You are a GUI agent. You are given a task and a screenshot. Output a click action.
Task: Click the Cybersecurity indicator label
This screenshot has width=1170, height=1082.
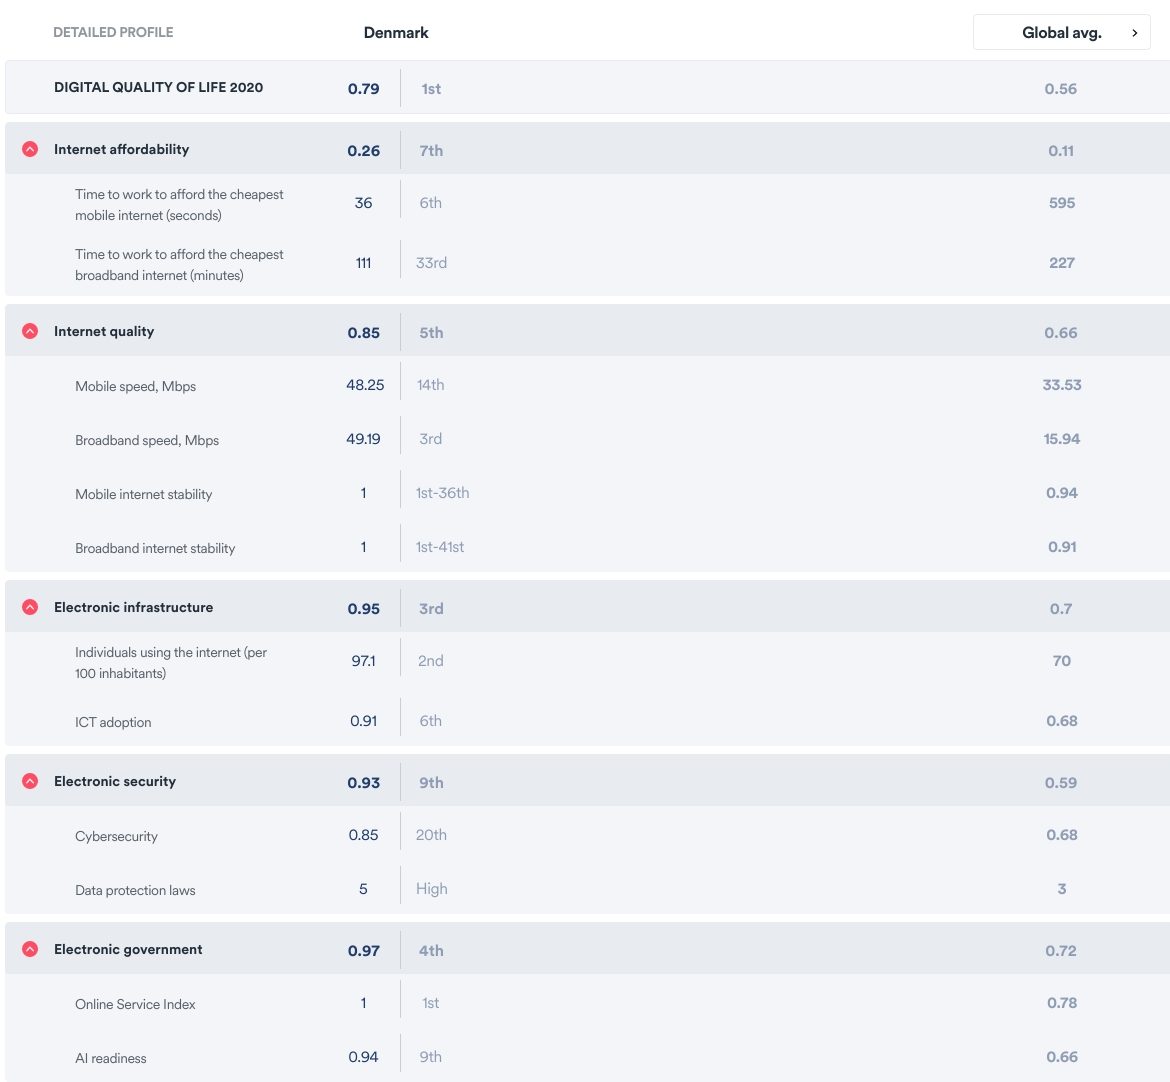116,836
